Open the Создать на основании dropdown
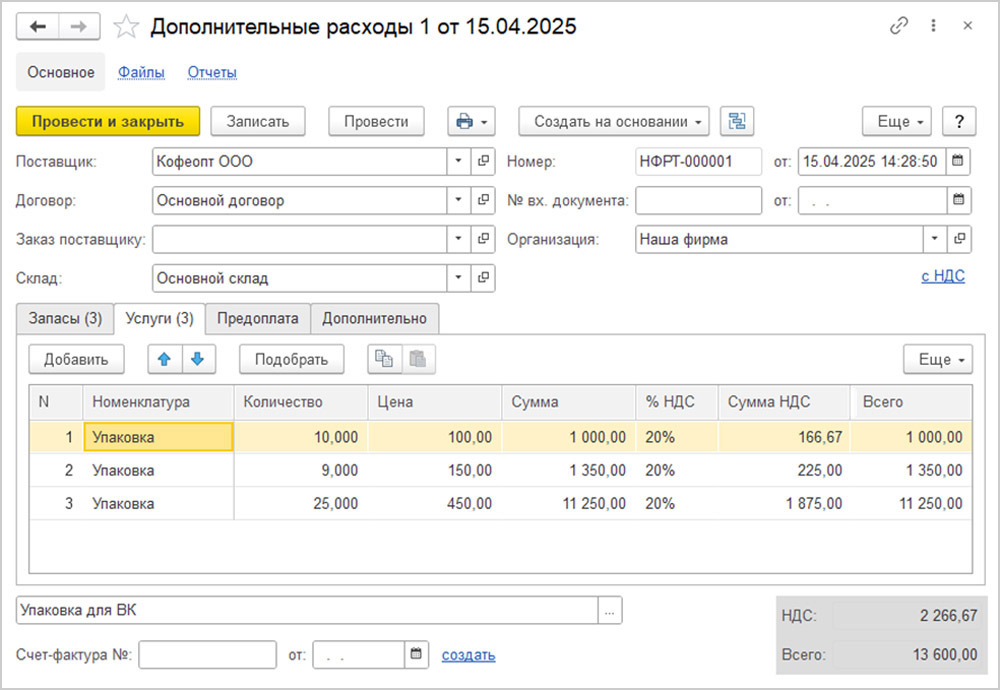 (x=614, y=121)
